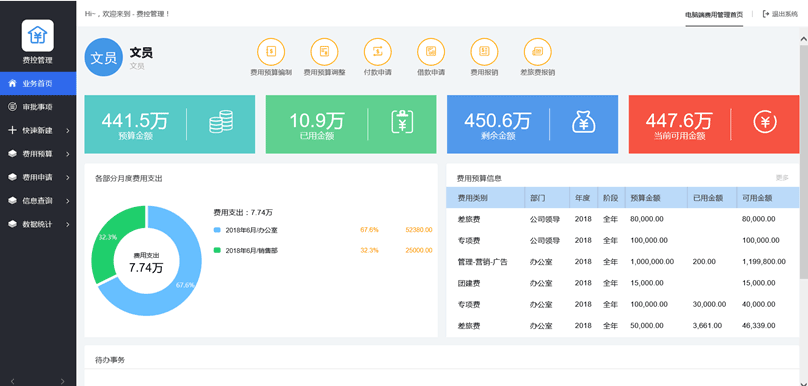This screenshot has height=386, width=808.
Task: Collapse sidebar with bottom left arrow
Action: tap(13, 382)
